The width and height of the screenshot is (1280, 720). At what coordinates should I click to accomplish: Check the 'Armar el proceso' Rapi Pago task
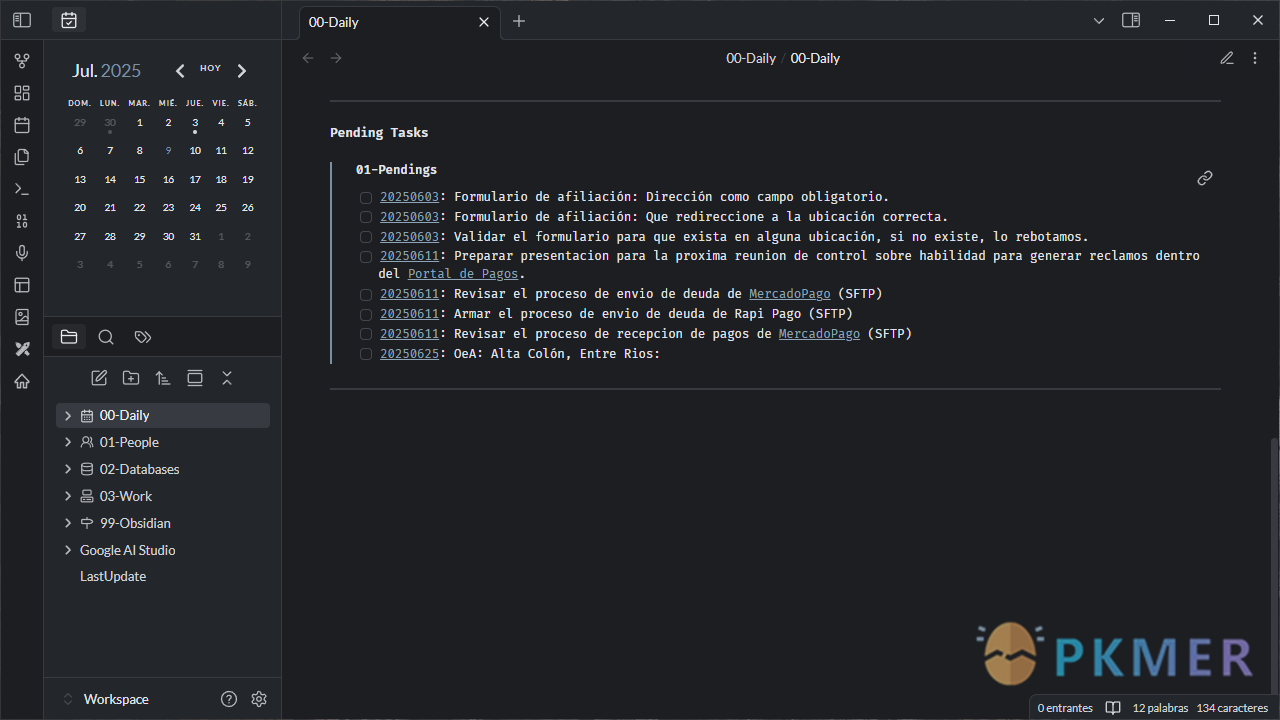pyautogui.click(x=366, y=315)
